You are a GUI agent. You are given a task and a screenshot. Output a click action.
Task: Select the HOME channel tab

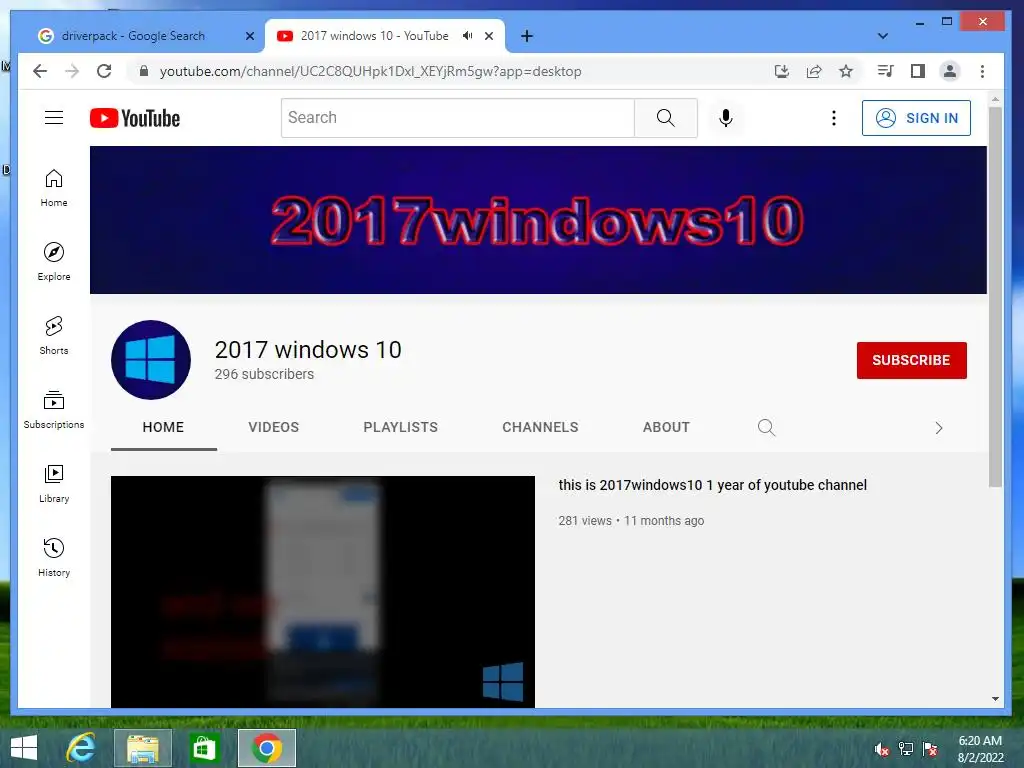tap(163, 427)
